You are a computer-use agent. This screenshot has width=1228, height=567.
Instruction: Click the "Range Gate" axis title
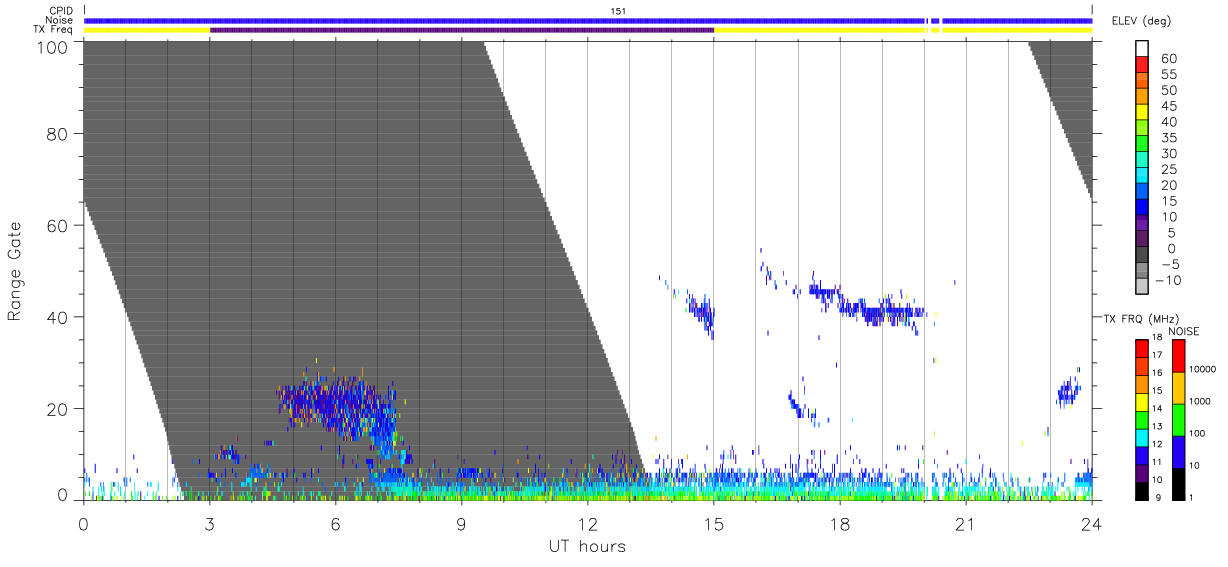tap(15, 272)
